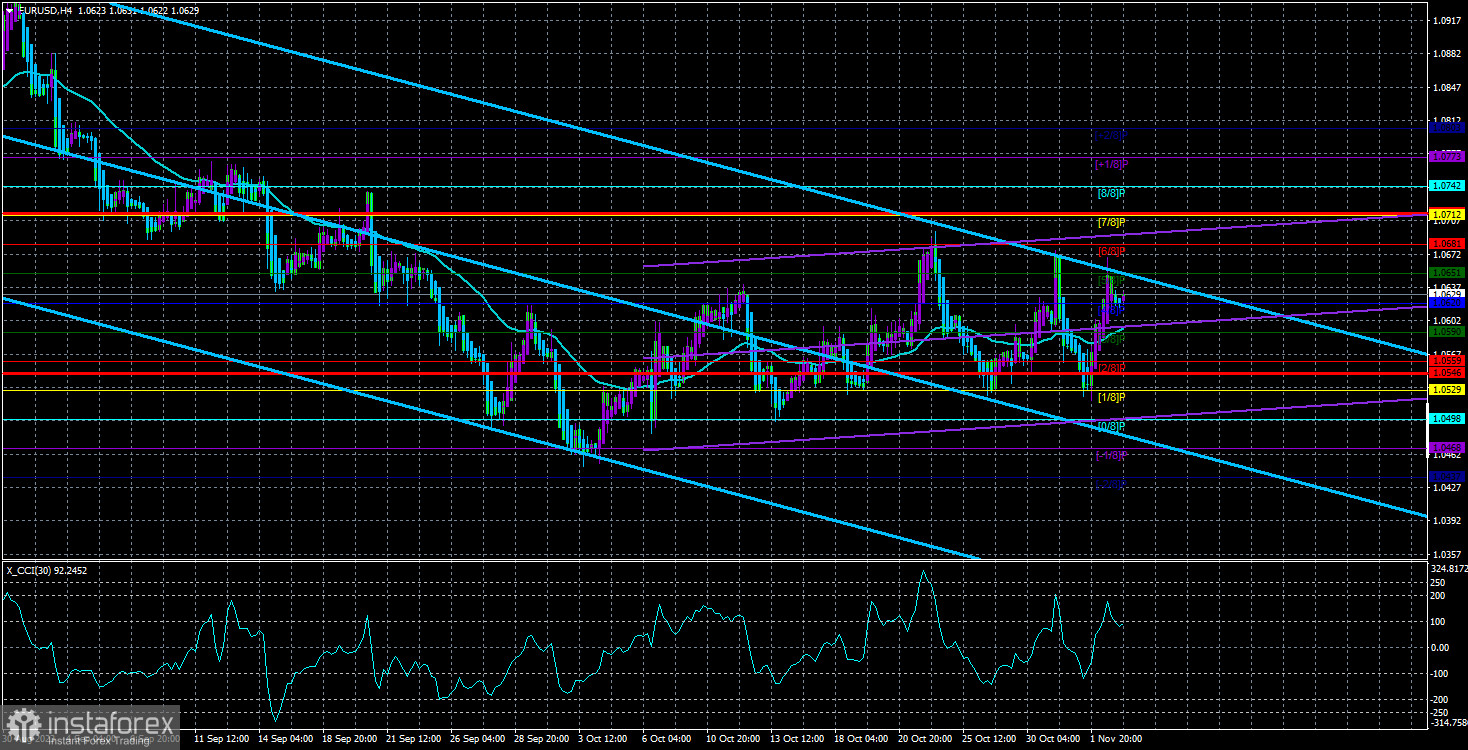Click the [6/8]P Murray level label
This screenshot has height=750, width=1468.
click(1111, 251)
